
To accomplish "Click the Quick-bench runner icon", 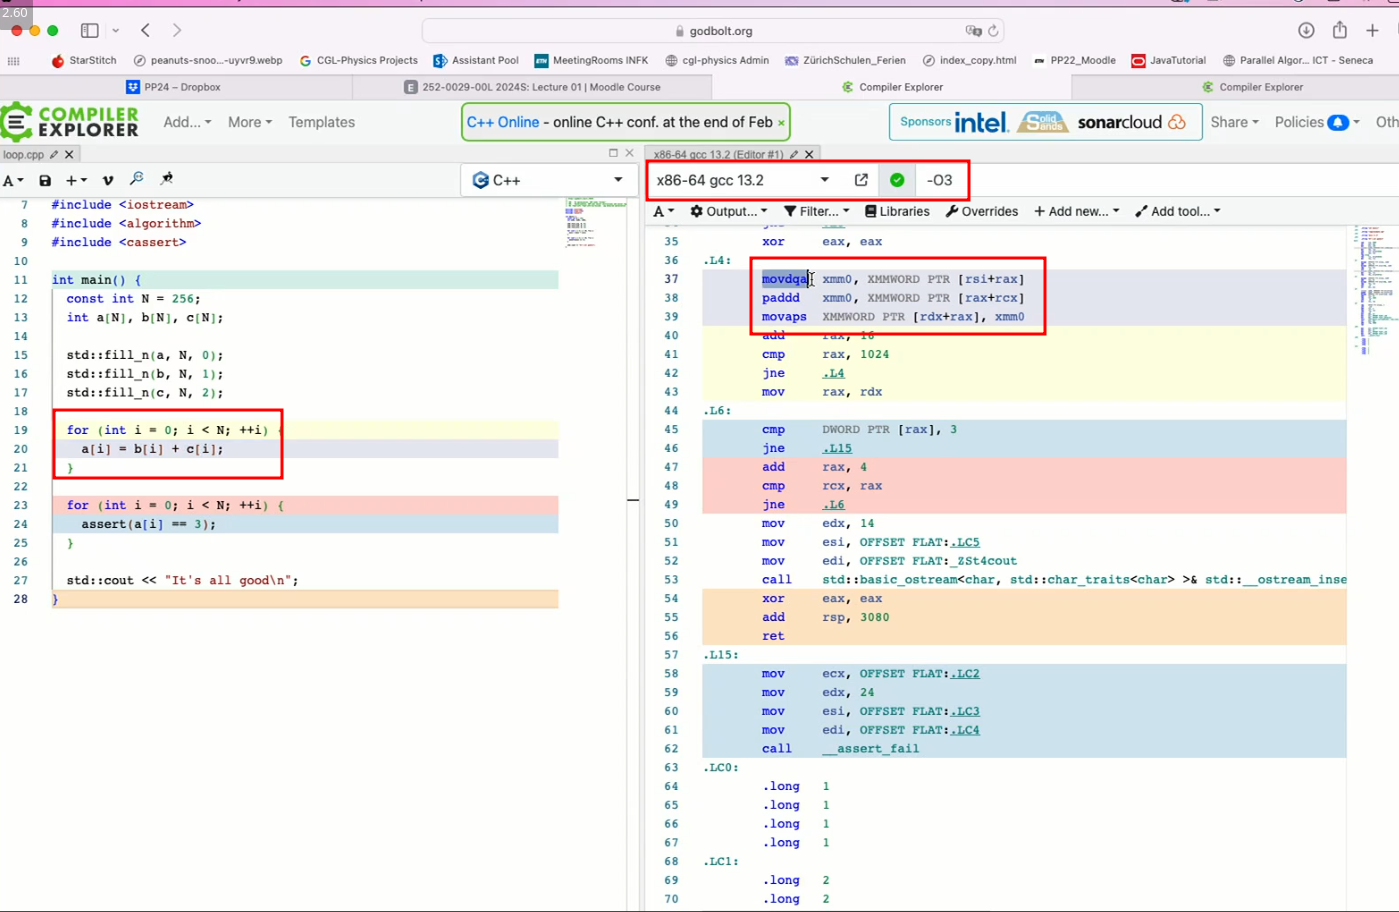I will tap(167, 179).
